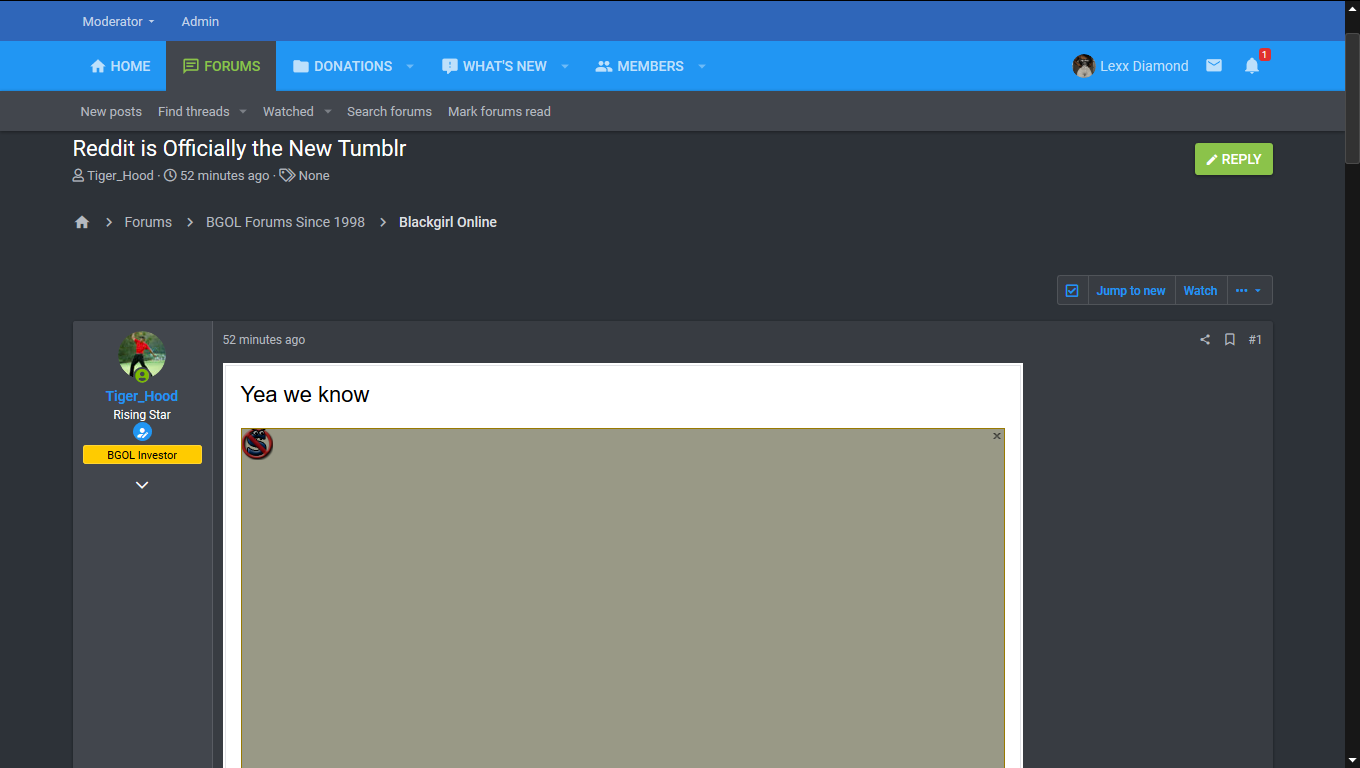The height and width of the screenshot is (768, 1360).
Task: Close the embedded ad with X icon
Action: [x=996, y=436]
